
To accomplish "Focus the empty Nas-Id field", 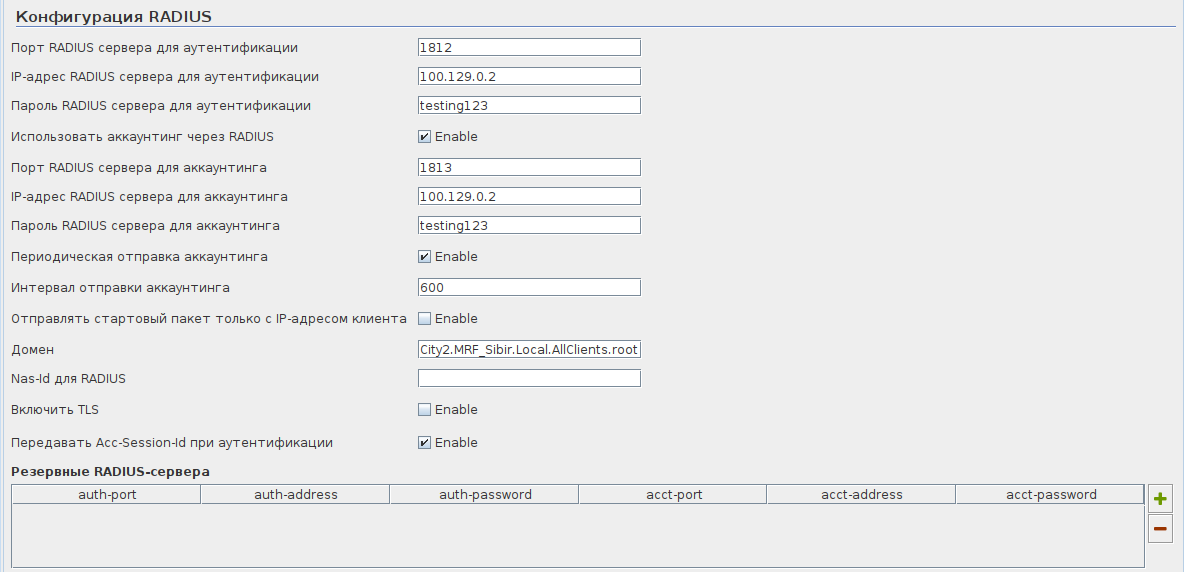I will (529, 378).
